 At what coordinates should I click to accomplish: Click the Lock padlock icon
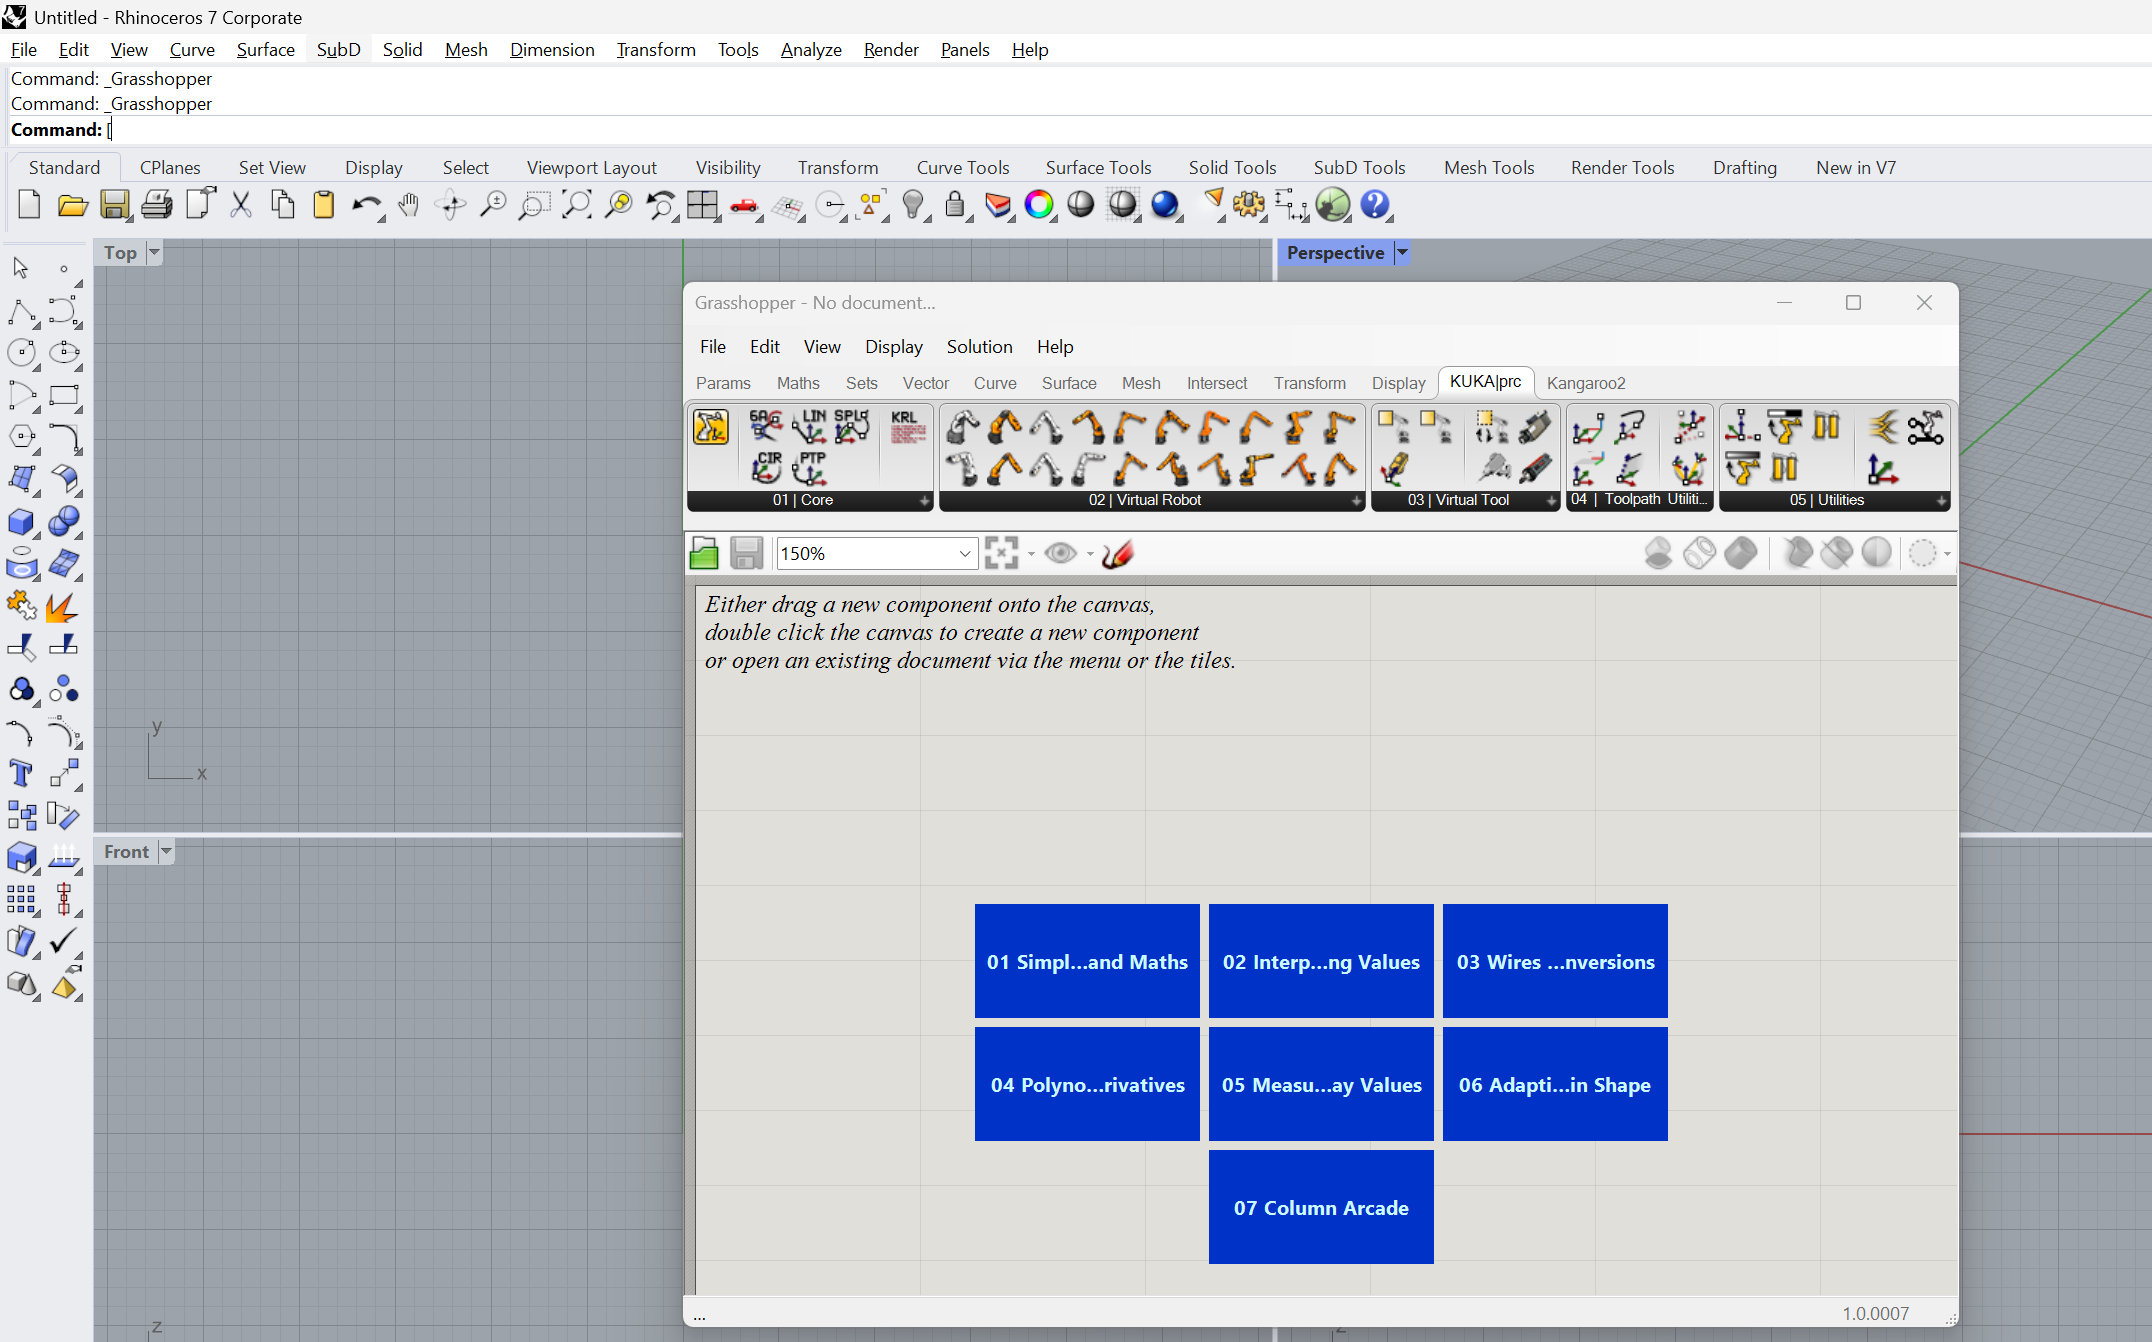[x=955, y=205]
